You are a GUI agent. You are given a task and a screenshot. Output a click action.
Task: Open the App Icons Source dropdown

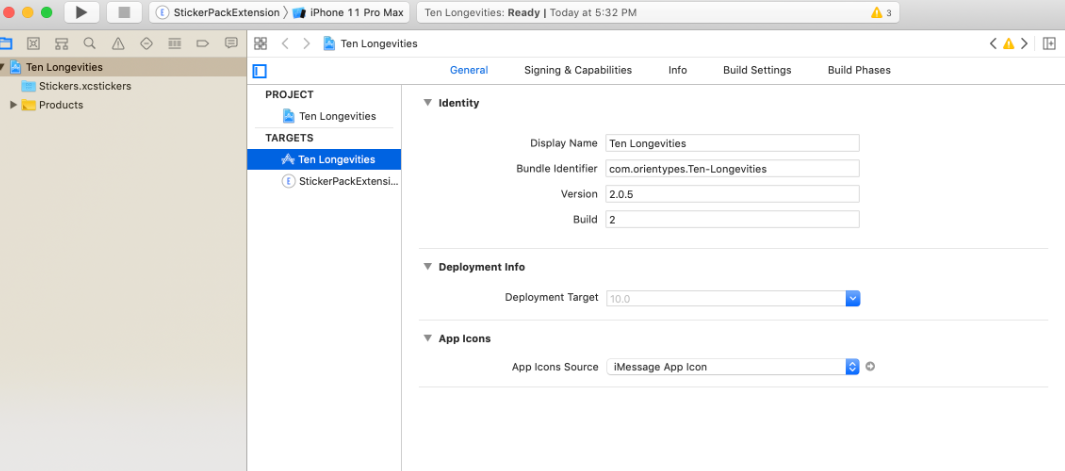(733, 367)
